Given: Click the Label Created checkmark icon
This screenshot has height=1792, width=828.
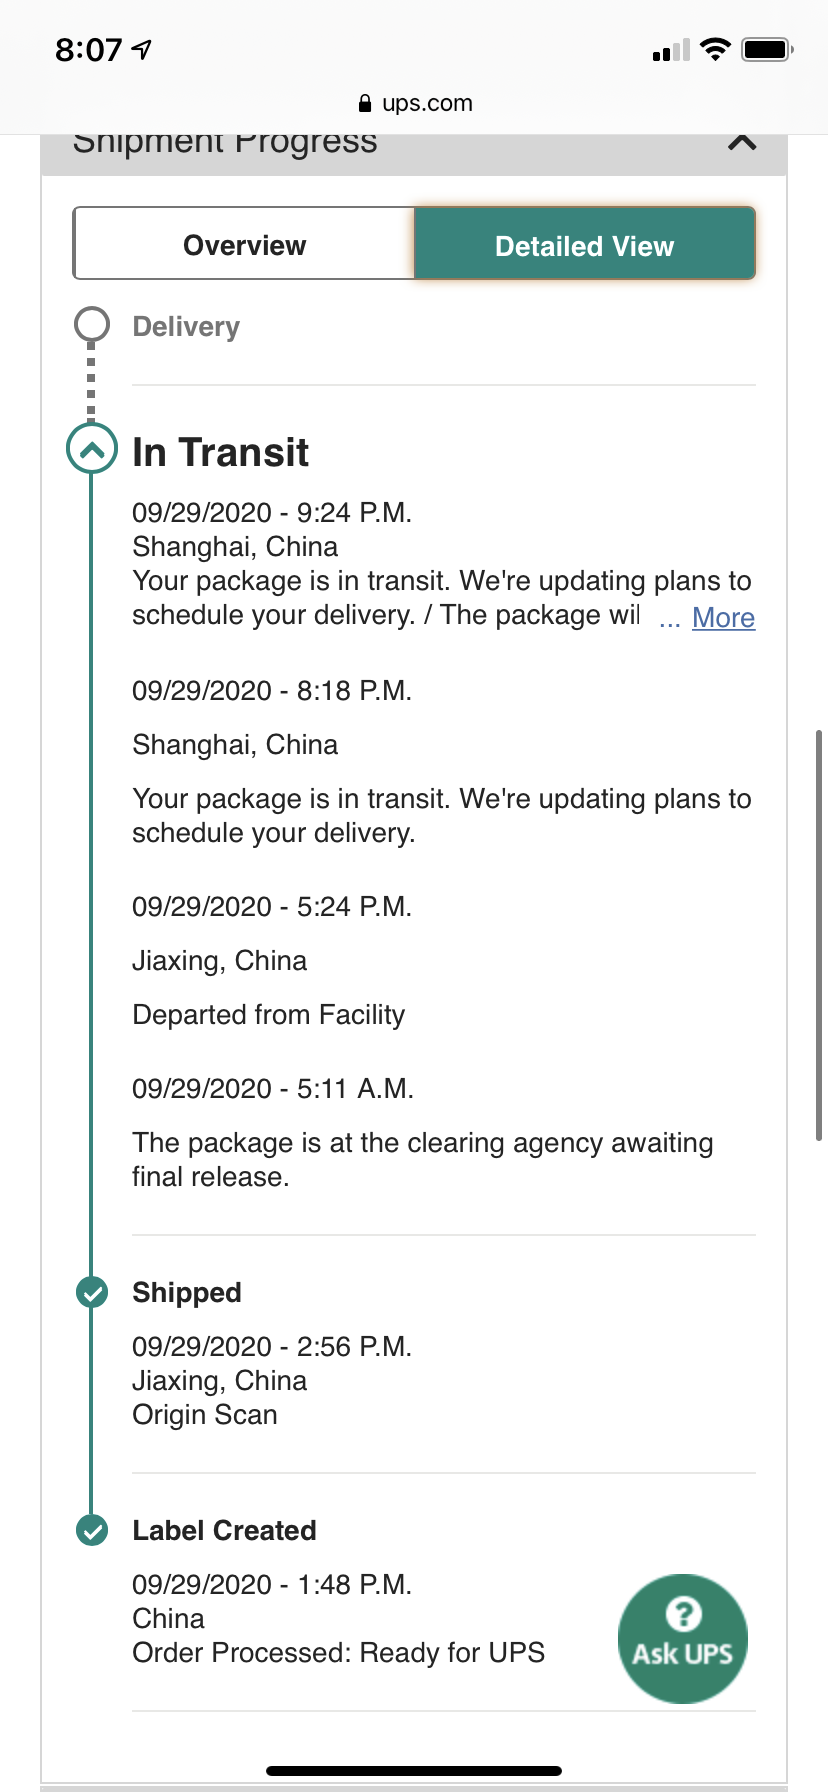Looking at the screenshot, I should click(92, 1530).
